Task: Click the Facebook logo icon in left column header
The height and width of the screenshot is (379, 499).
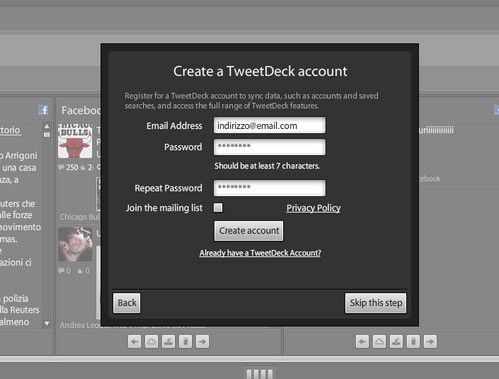Action: tap(43, 110)
